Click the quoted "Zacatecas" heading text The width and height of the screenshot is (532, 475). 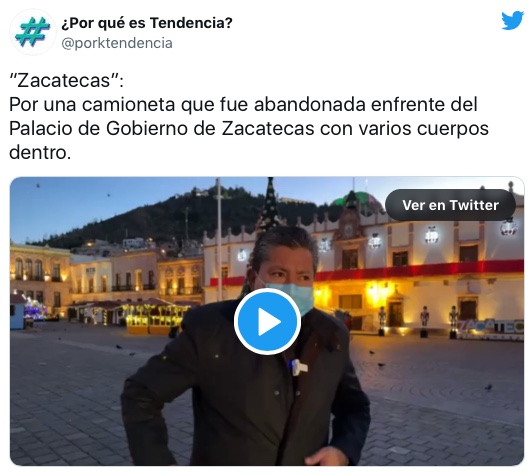click(66, 81)
